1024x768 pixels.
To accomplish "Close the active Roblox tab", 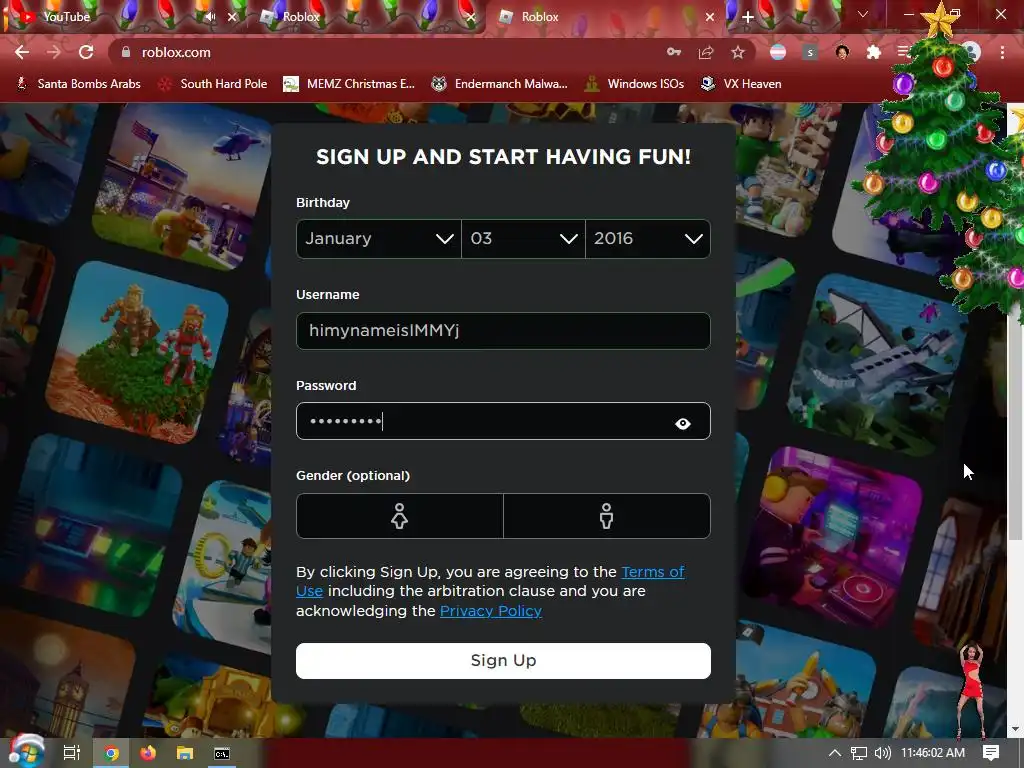I will click(x=710, y=17).
